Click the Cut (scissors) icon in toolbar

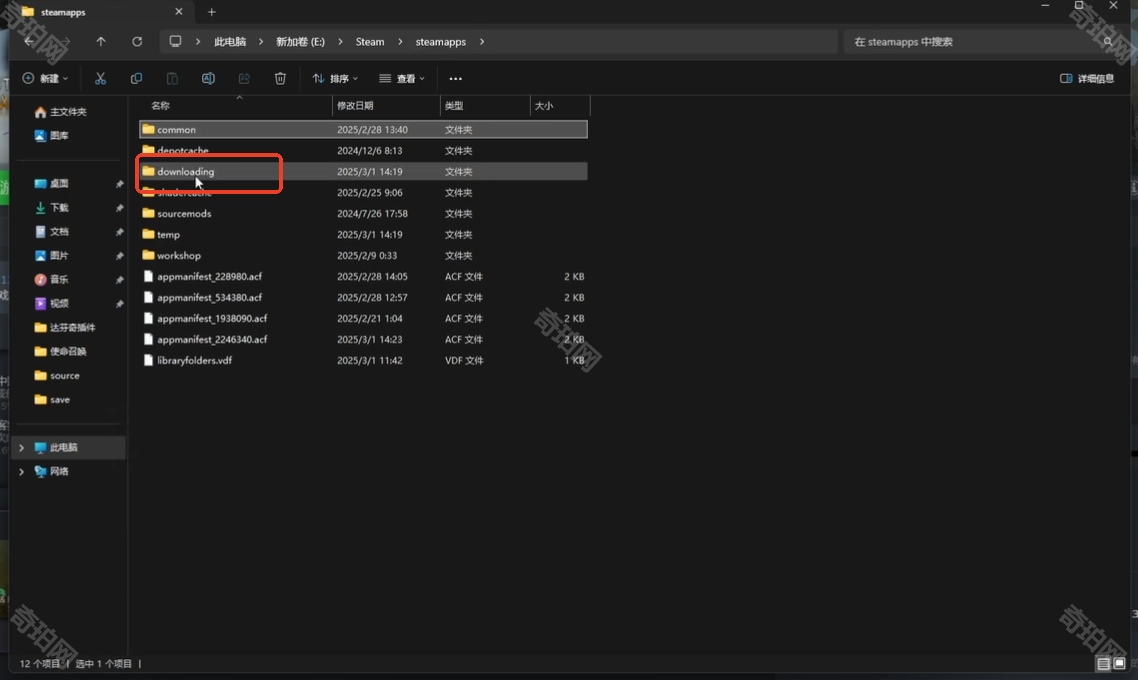click(100, 78)
